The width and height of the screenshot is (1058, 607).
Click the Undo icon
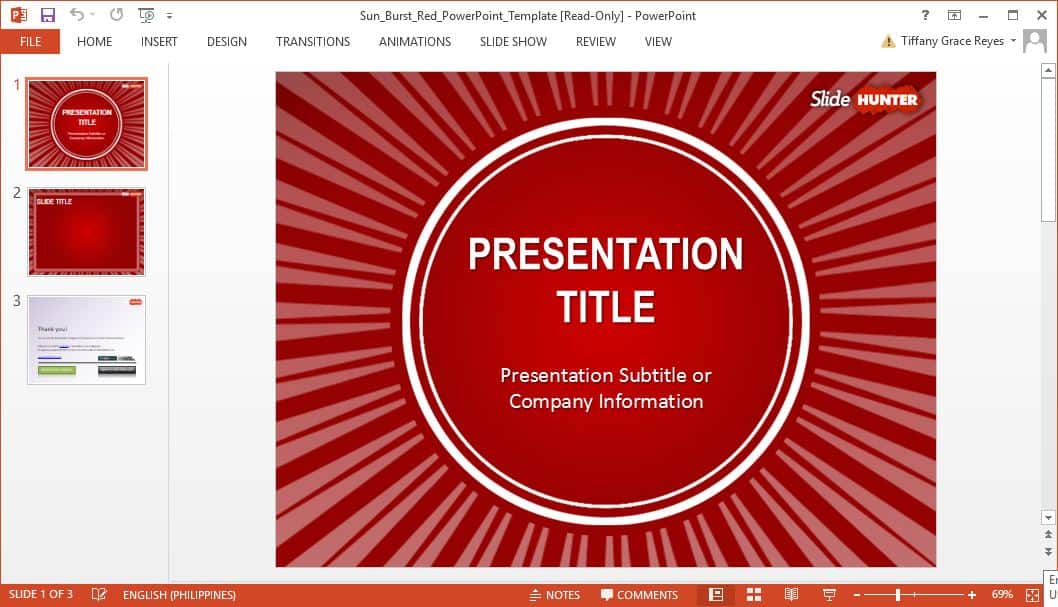pos(77,15)
